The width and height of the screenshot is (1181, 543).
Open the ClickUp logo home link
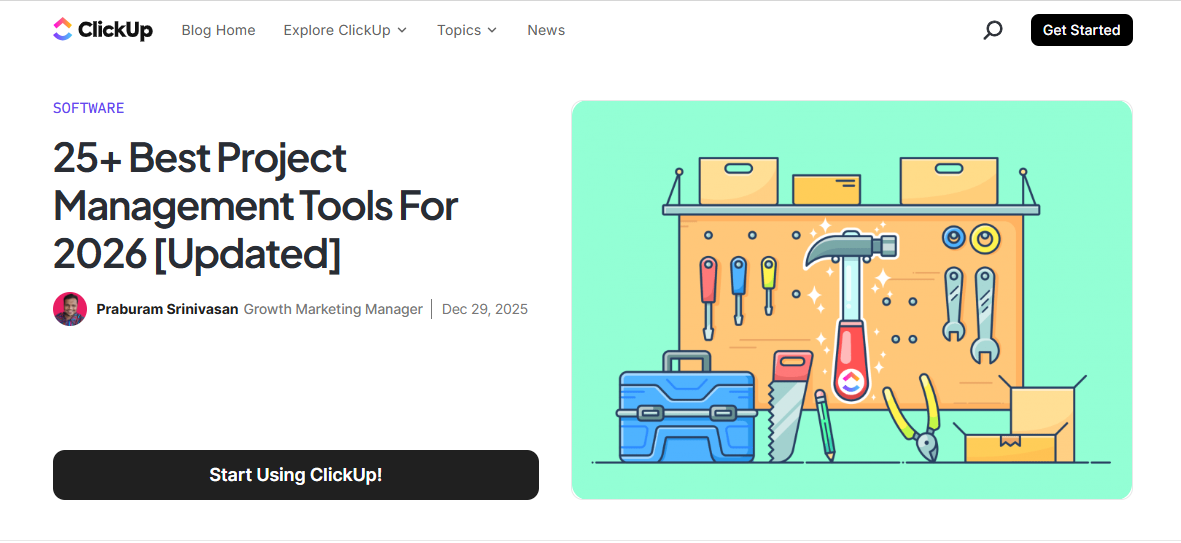tap(103, 30)
